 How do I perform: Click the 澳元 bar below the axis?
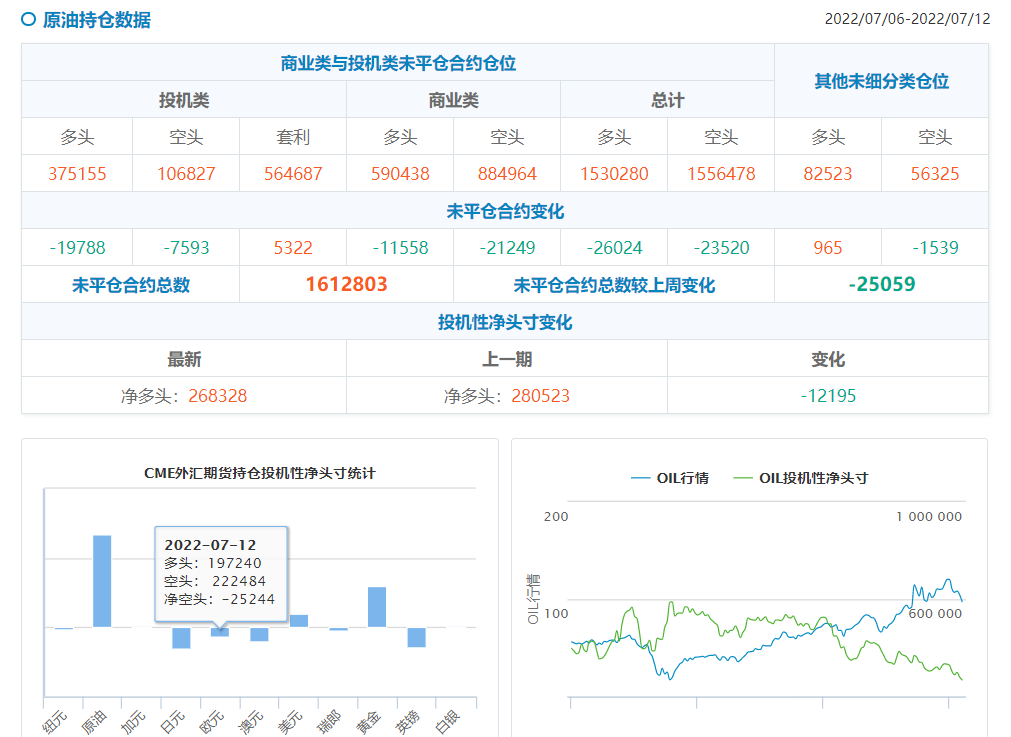coord(259,634)
